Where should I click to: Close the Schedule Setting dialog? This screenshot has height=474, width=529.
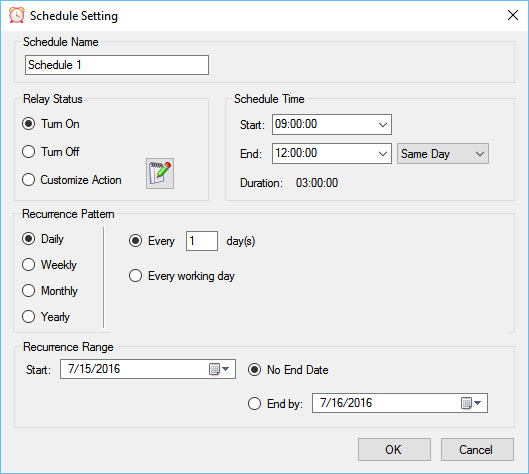[x=513, y=15]
